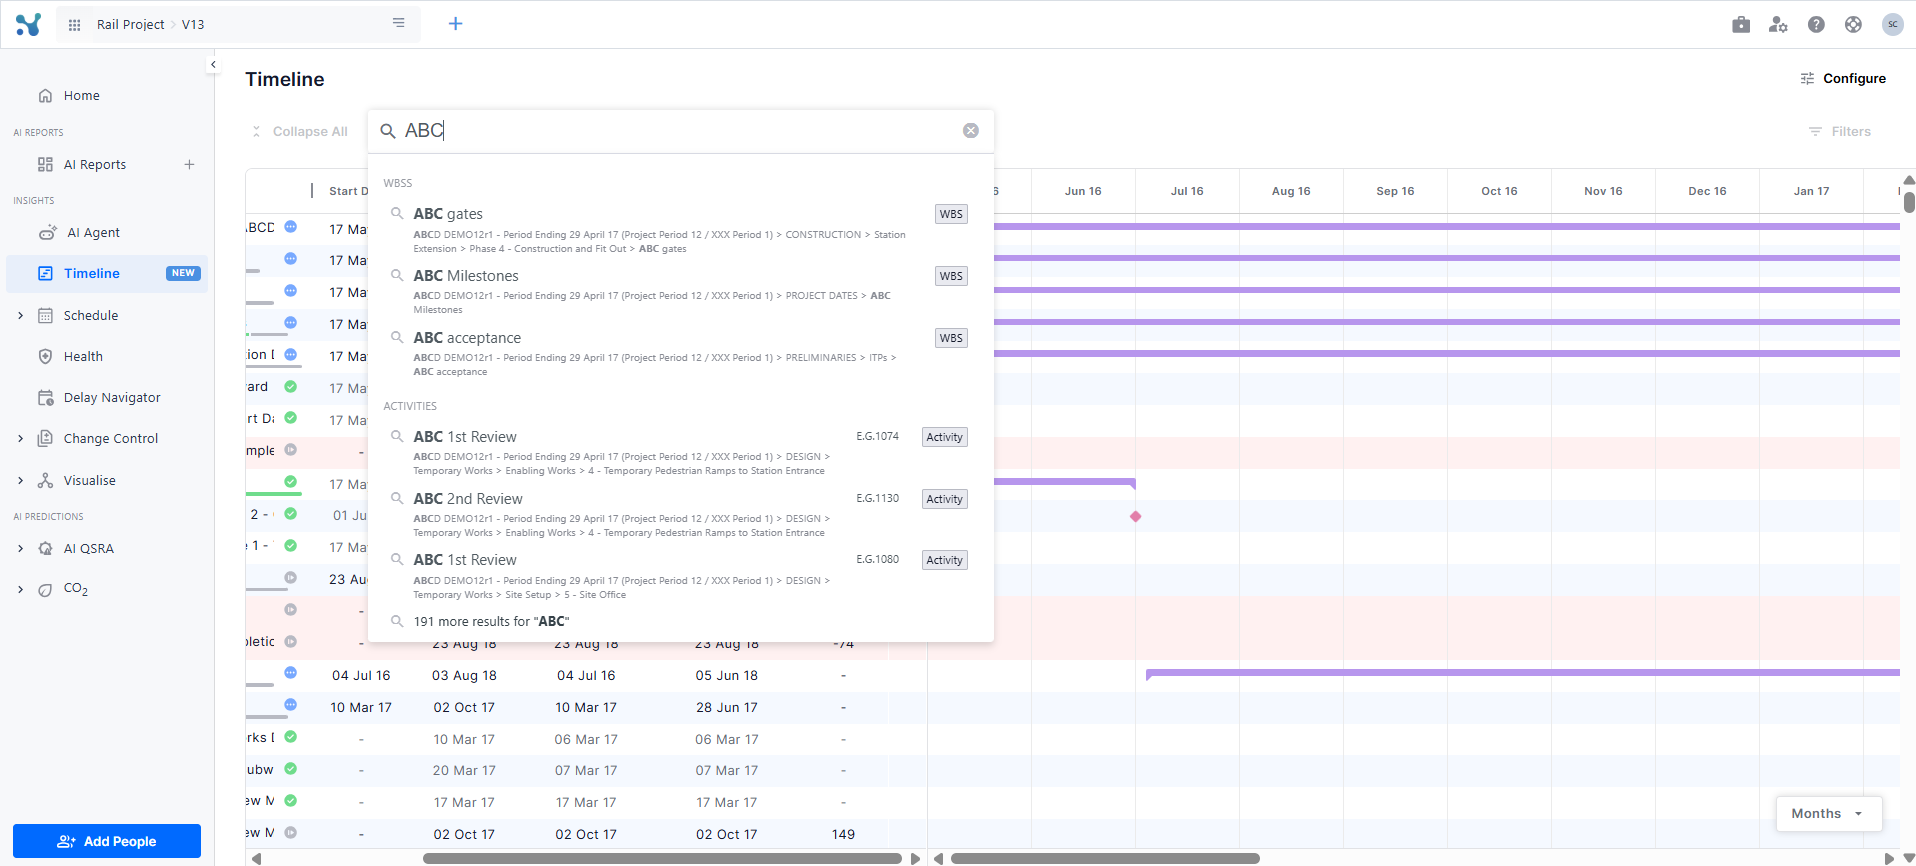Click V13 version breadcrumb
The height and width of the screenshot is (866, 1916).
pos(193,25)
